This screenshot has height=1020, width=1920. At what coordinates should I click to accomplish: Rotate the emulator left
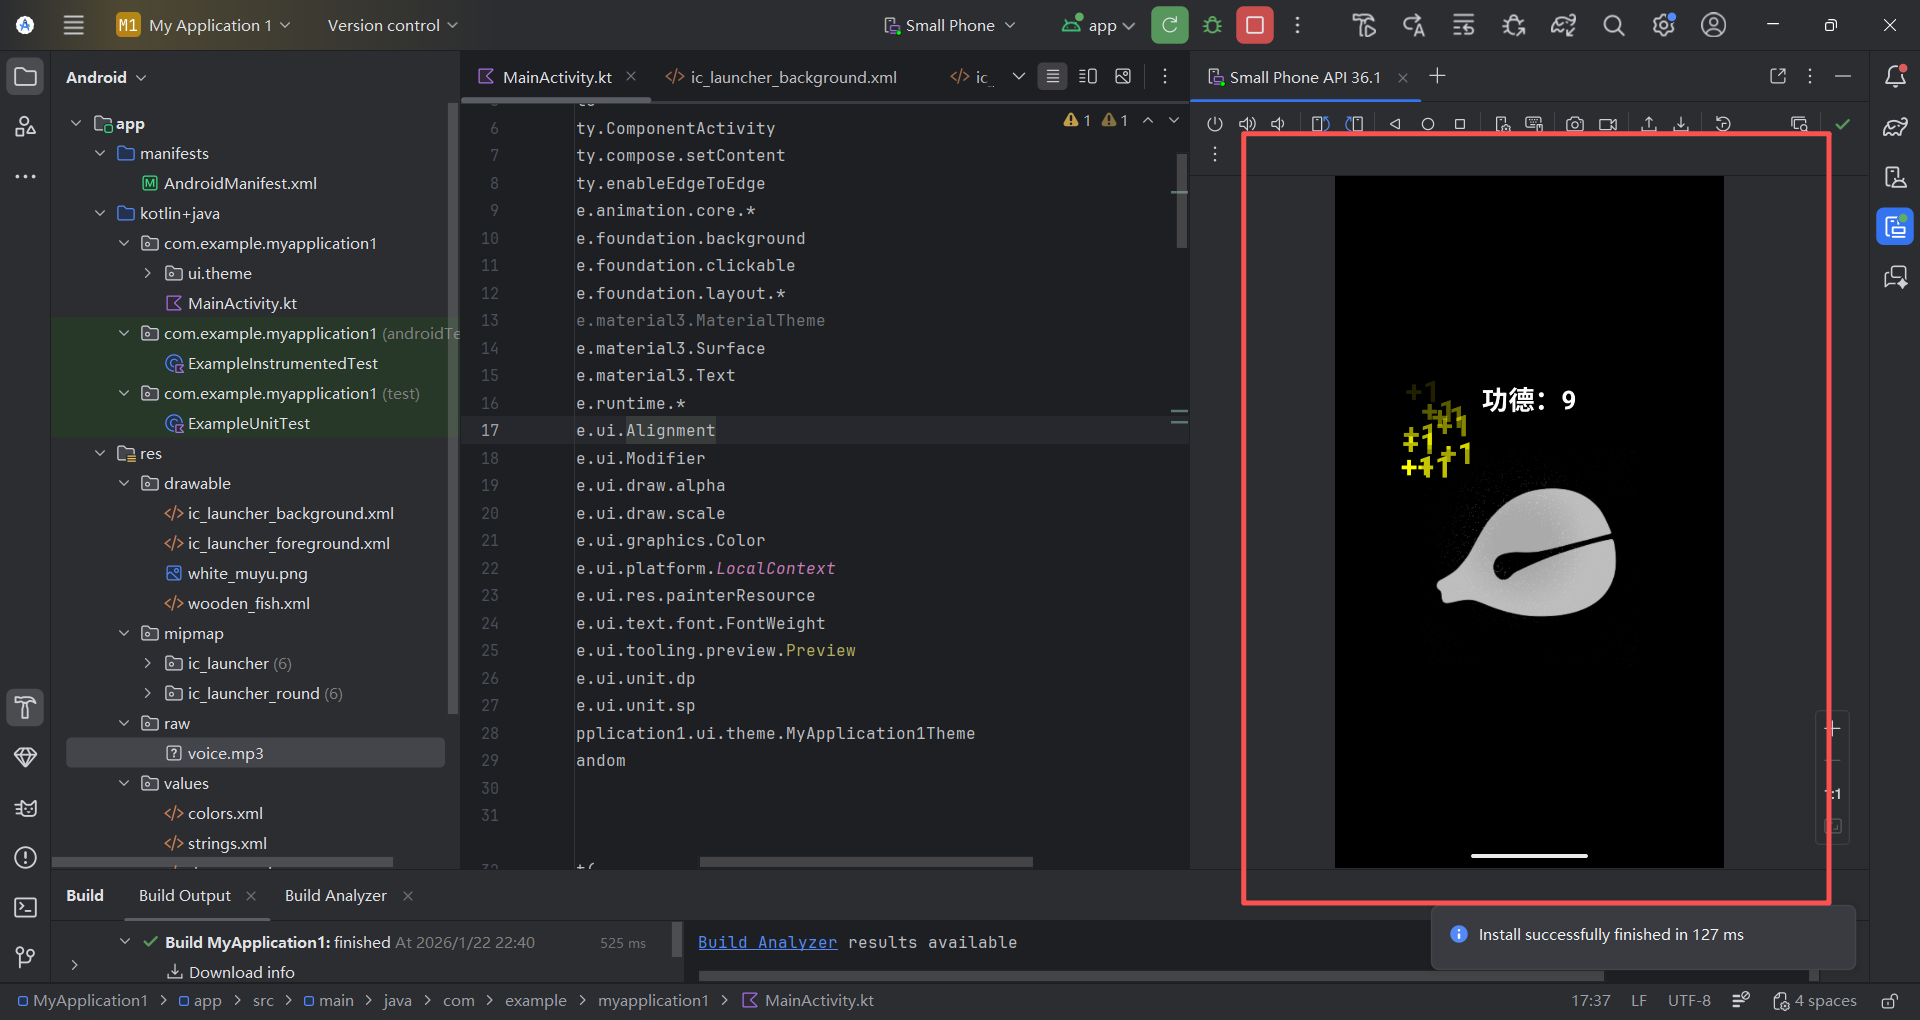[x=1320, y=124]
